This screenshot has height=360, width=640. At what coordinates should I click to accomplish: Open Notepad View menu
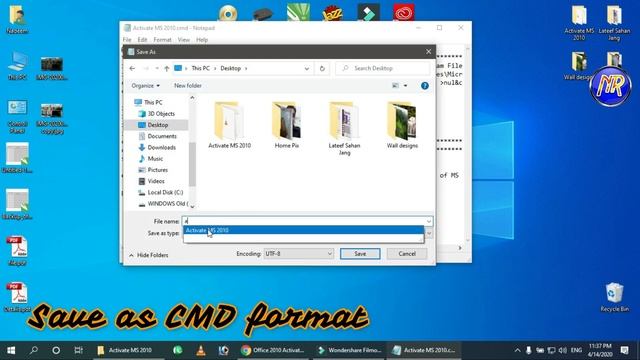click(184, 40)
